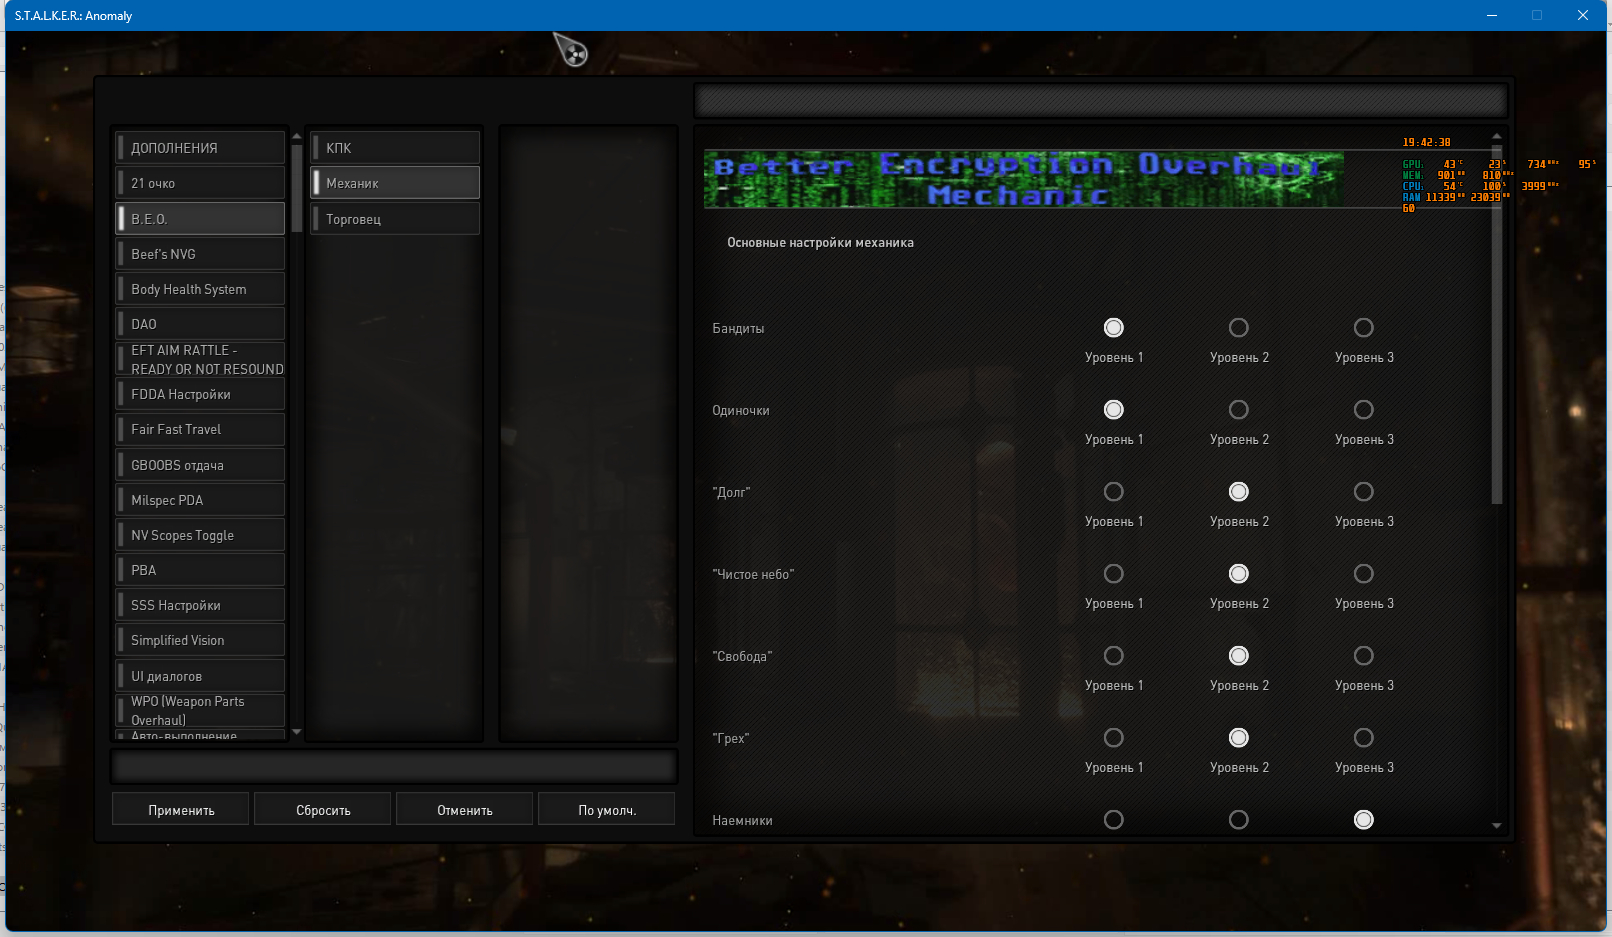Click the Сбросить button

point(323,810)
